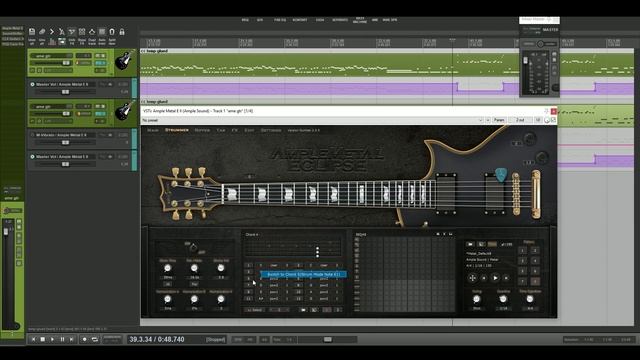
Task: Click the left mixer track volume fader
Action: pos(6,231)
